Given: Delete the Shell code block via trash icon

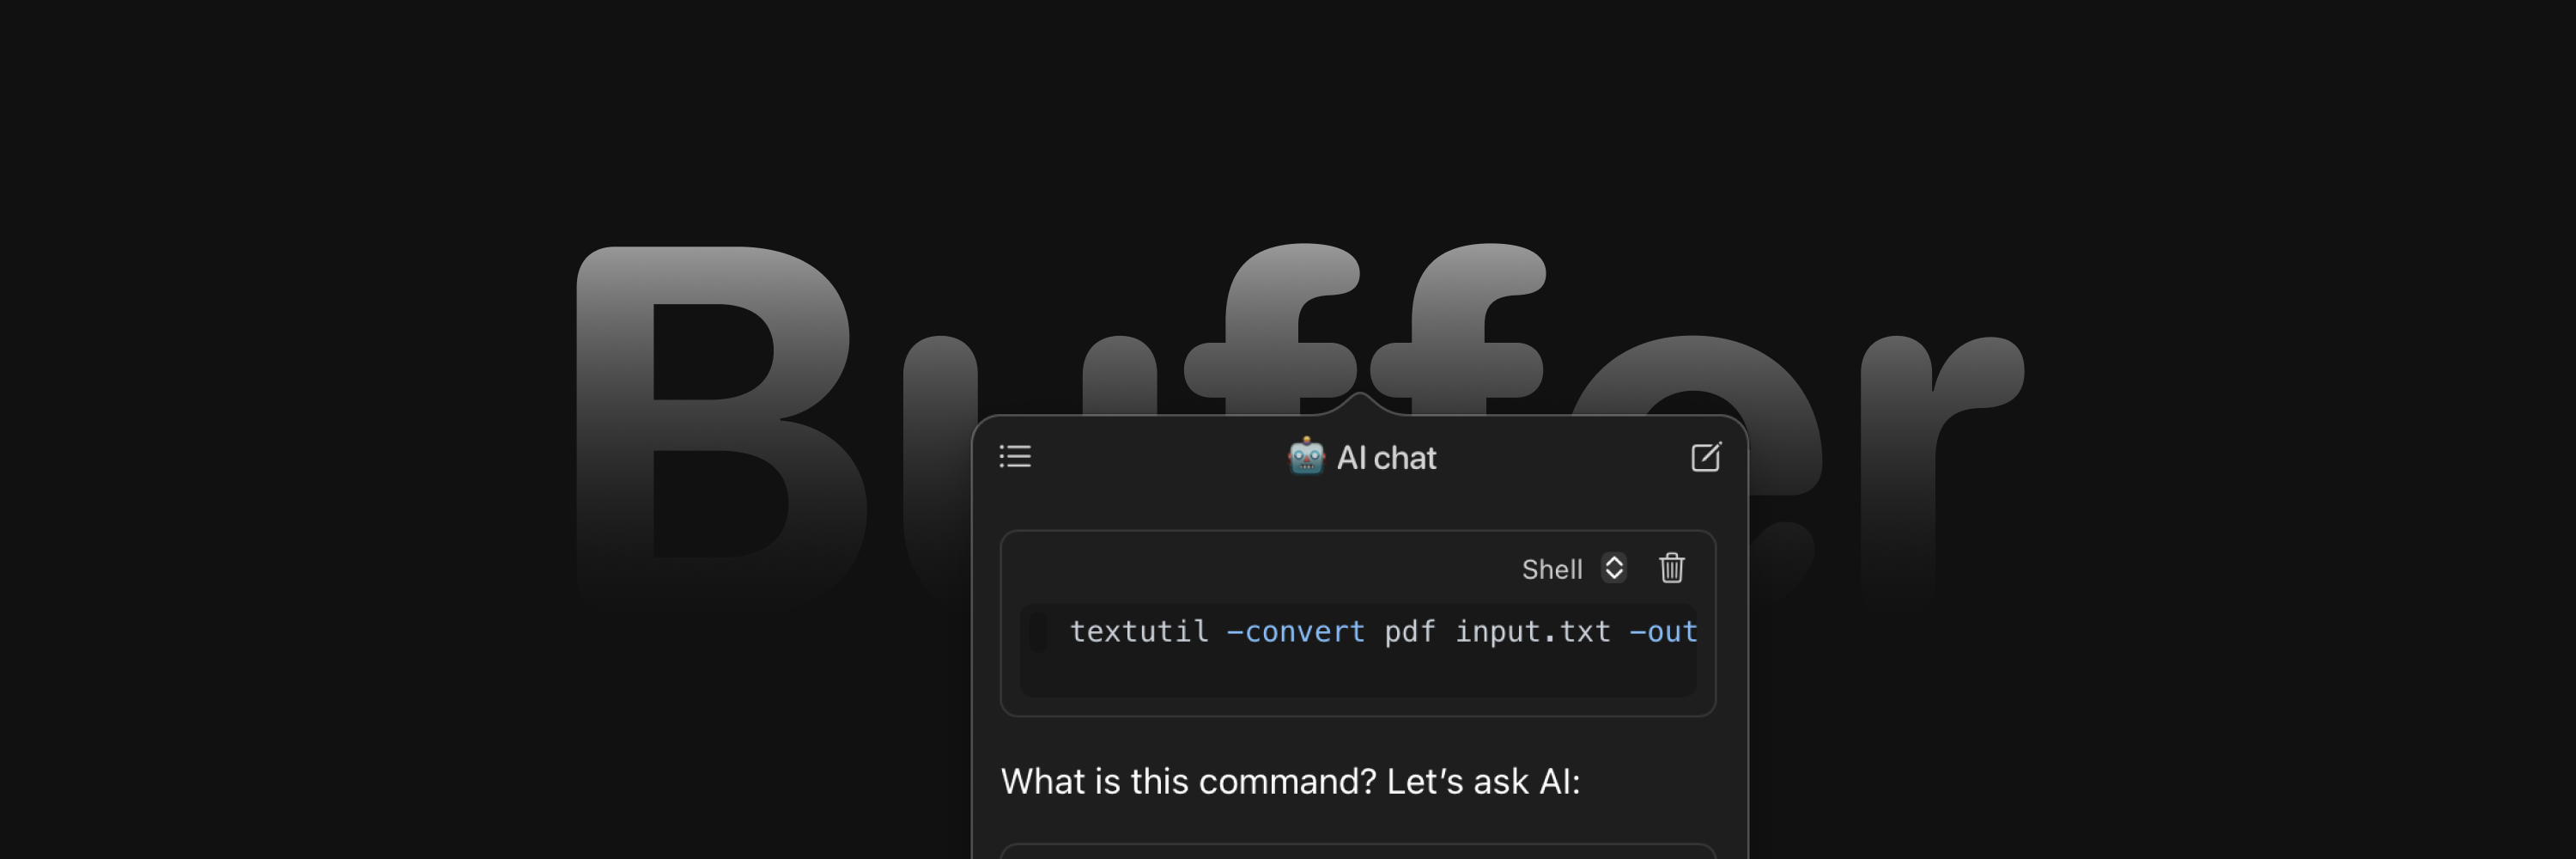Looking at the screenshot, I should click(x=1671, y=568).
